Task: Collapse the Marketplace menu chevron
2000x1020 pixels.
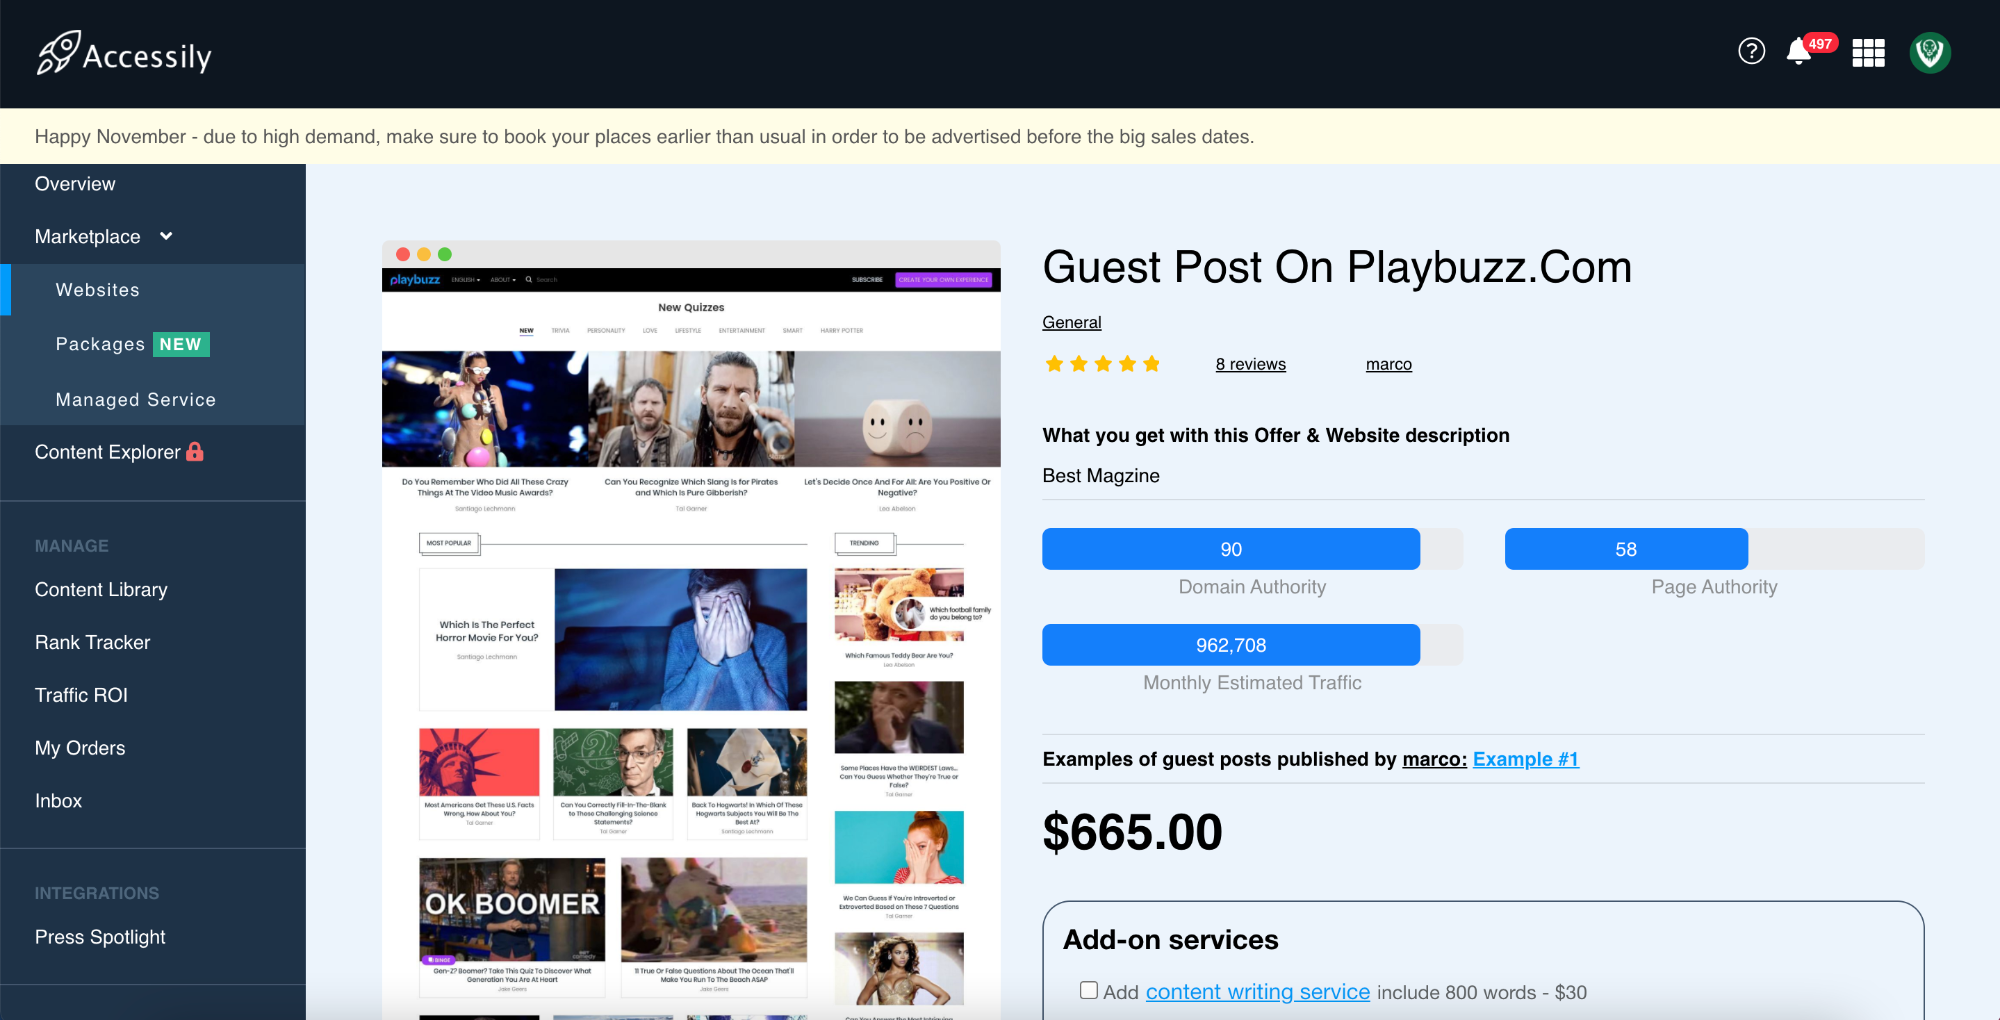Action: pos(166,236)
